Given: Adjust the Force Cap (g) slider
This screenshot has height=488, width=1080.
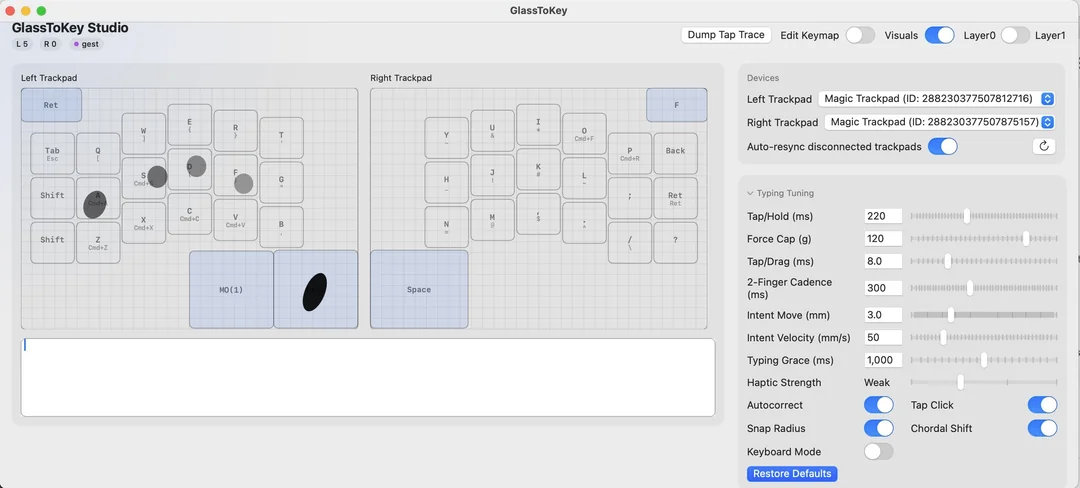Looking at the screenshot, I should click(984, 238).
